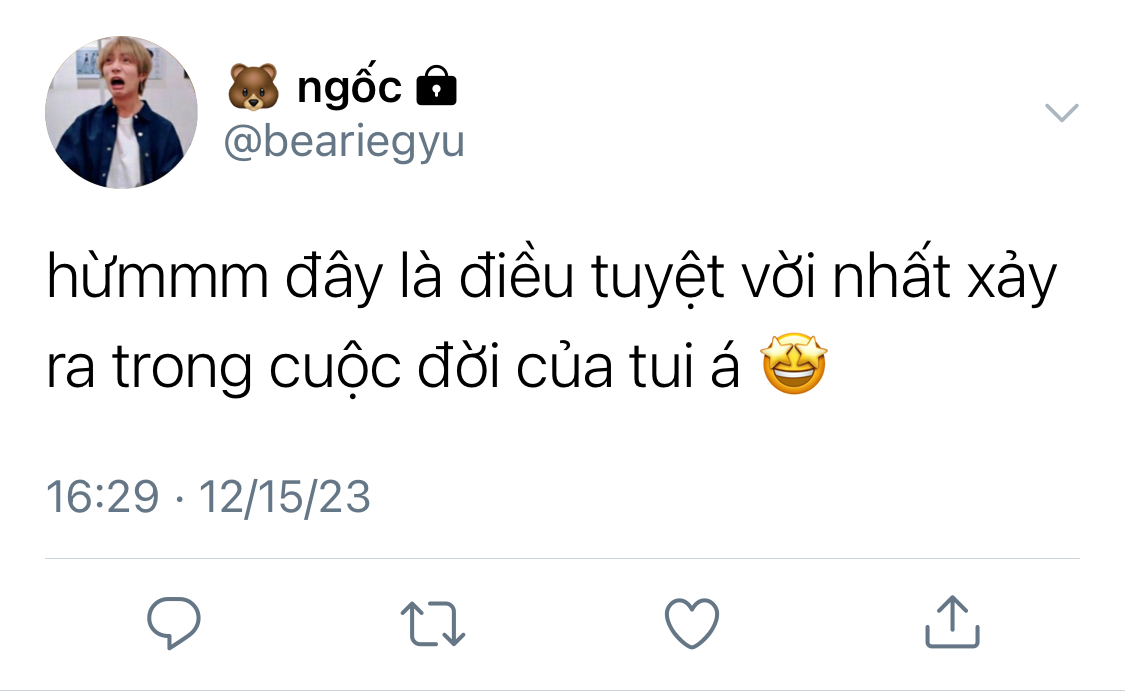Like the tweet with the heart icon
1125x691 pixels.
pos(692,623)
